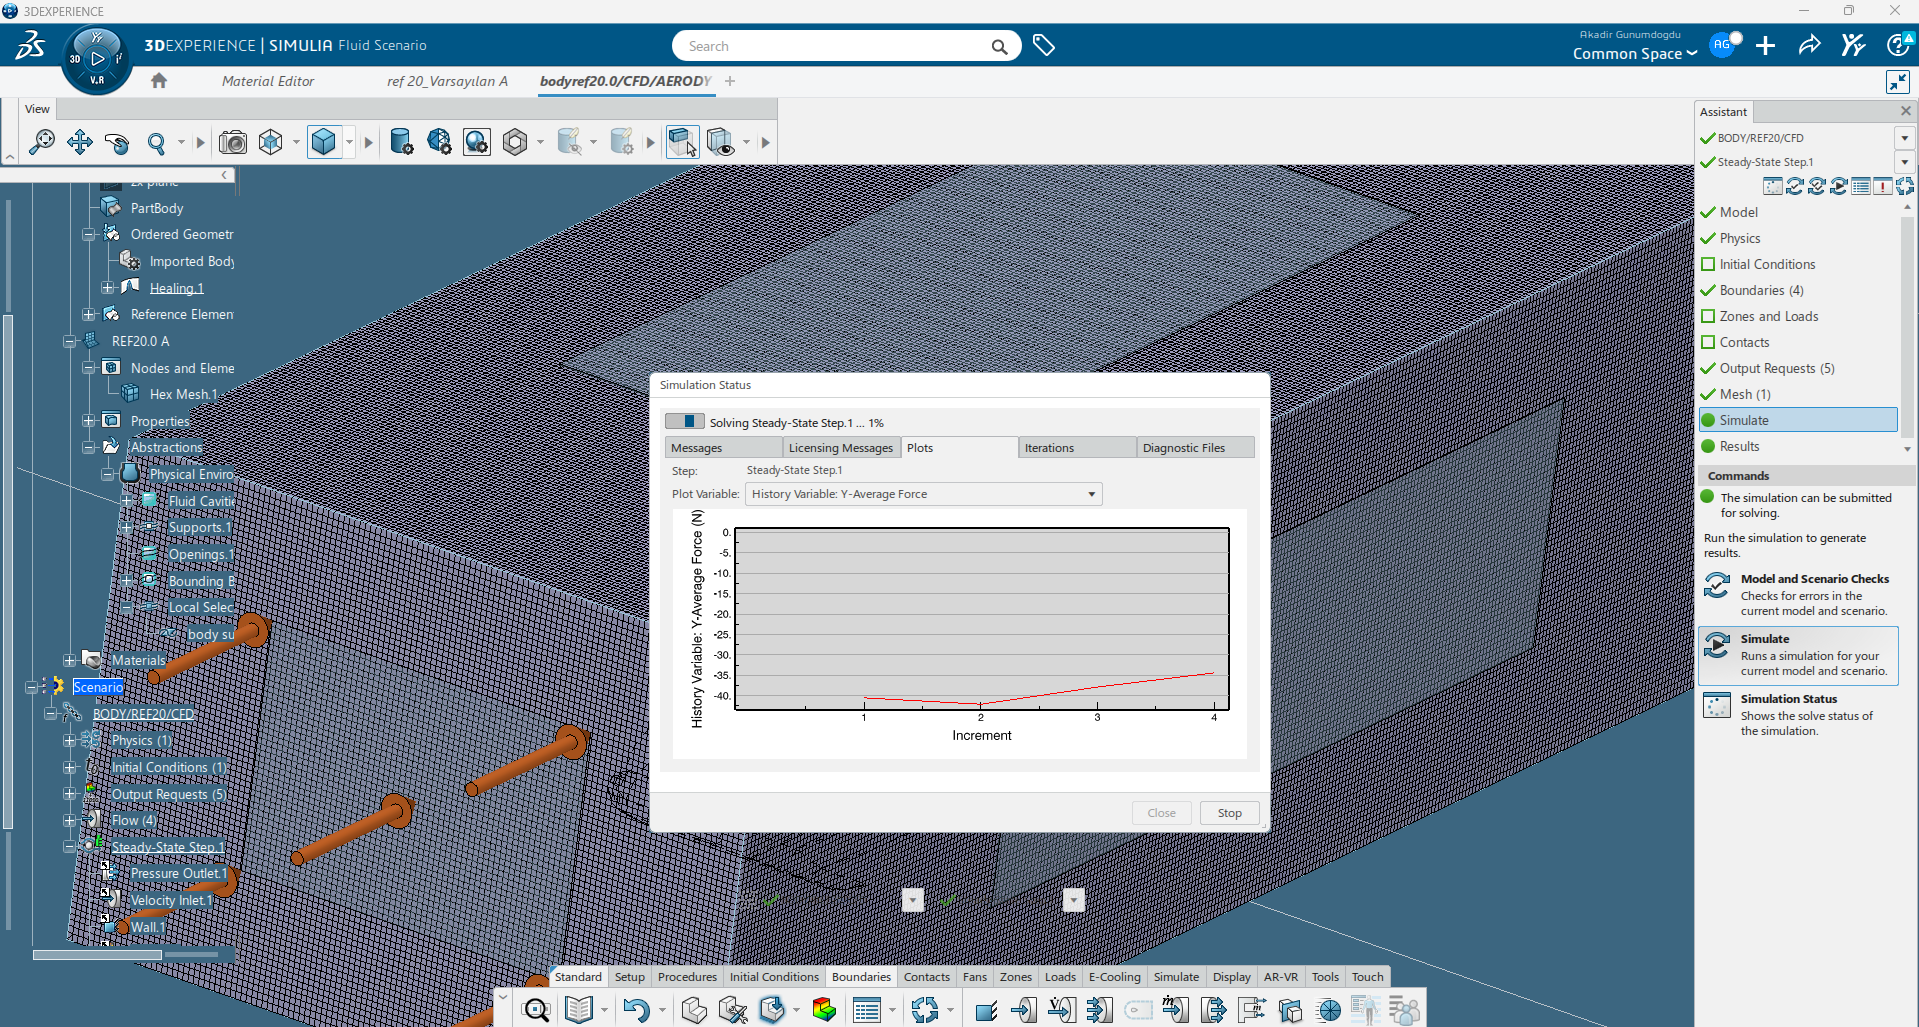Click the tag icon beside search bar
The height and width of the screenshot is (1027, 1919).
1044,46
